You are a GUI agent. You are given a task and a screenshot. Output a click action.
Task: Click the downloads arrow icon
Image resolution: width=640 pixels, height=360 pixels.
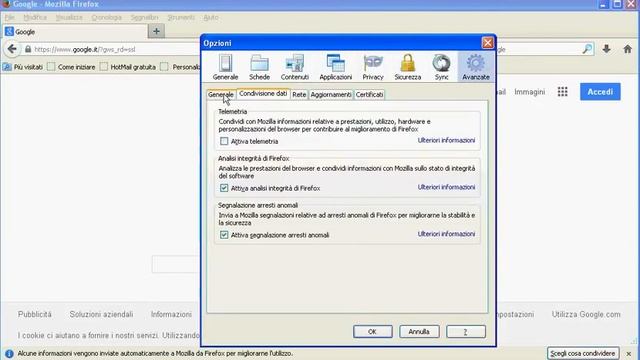pos(607,49)
